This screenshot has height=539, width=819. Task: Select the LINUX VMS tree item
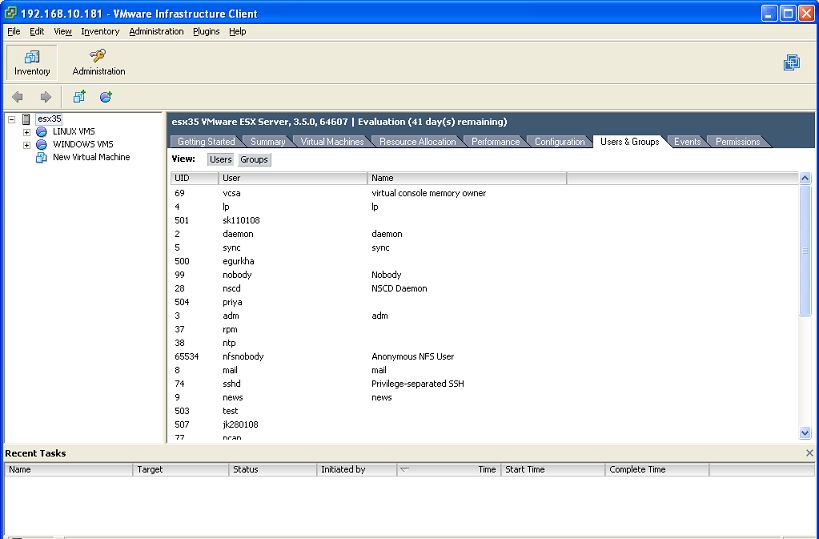click(x=74, y=132)
